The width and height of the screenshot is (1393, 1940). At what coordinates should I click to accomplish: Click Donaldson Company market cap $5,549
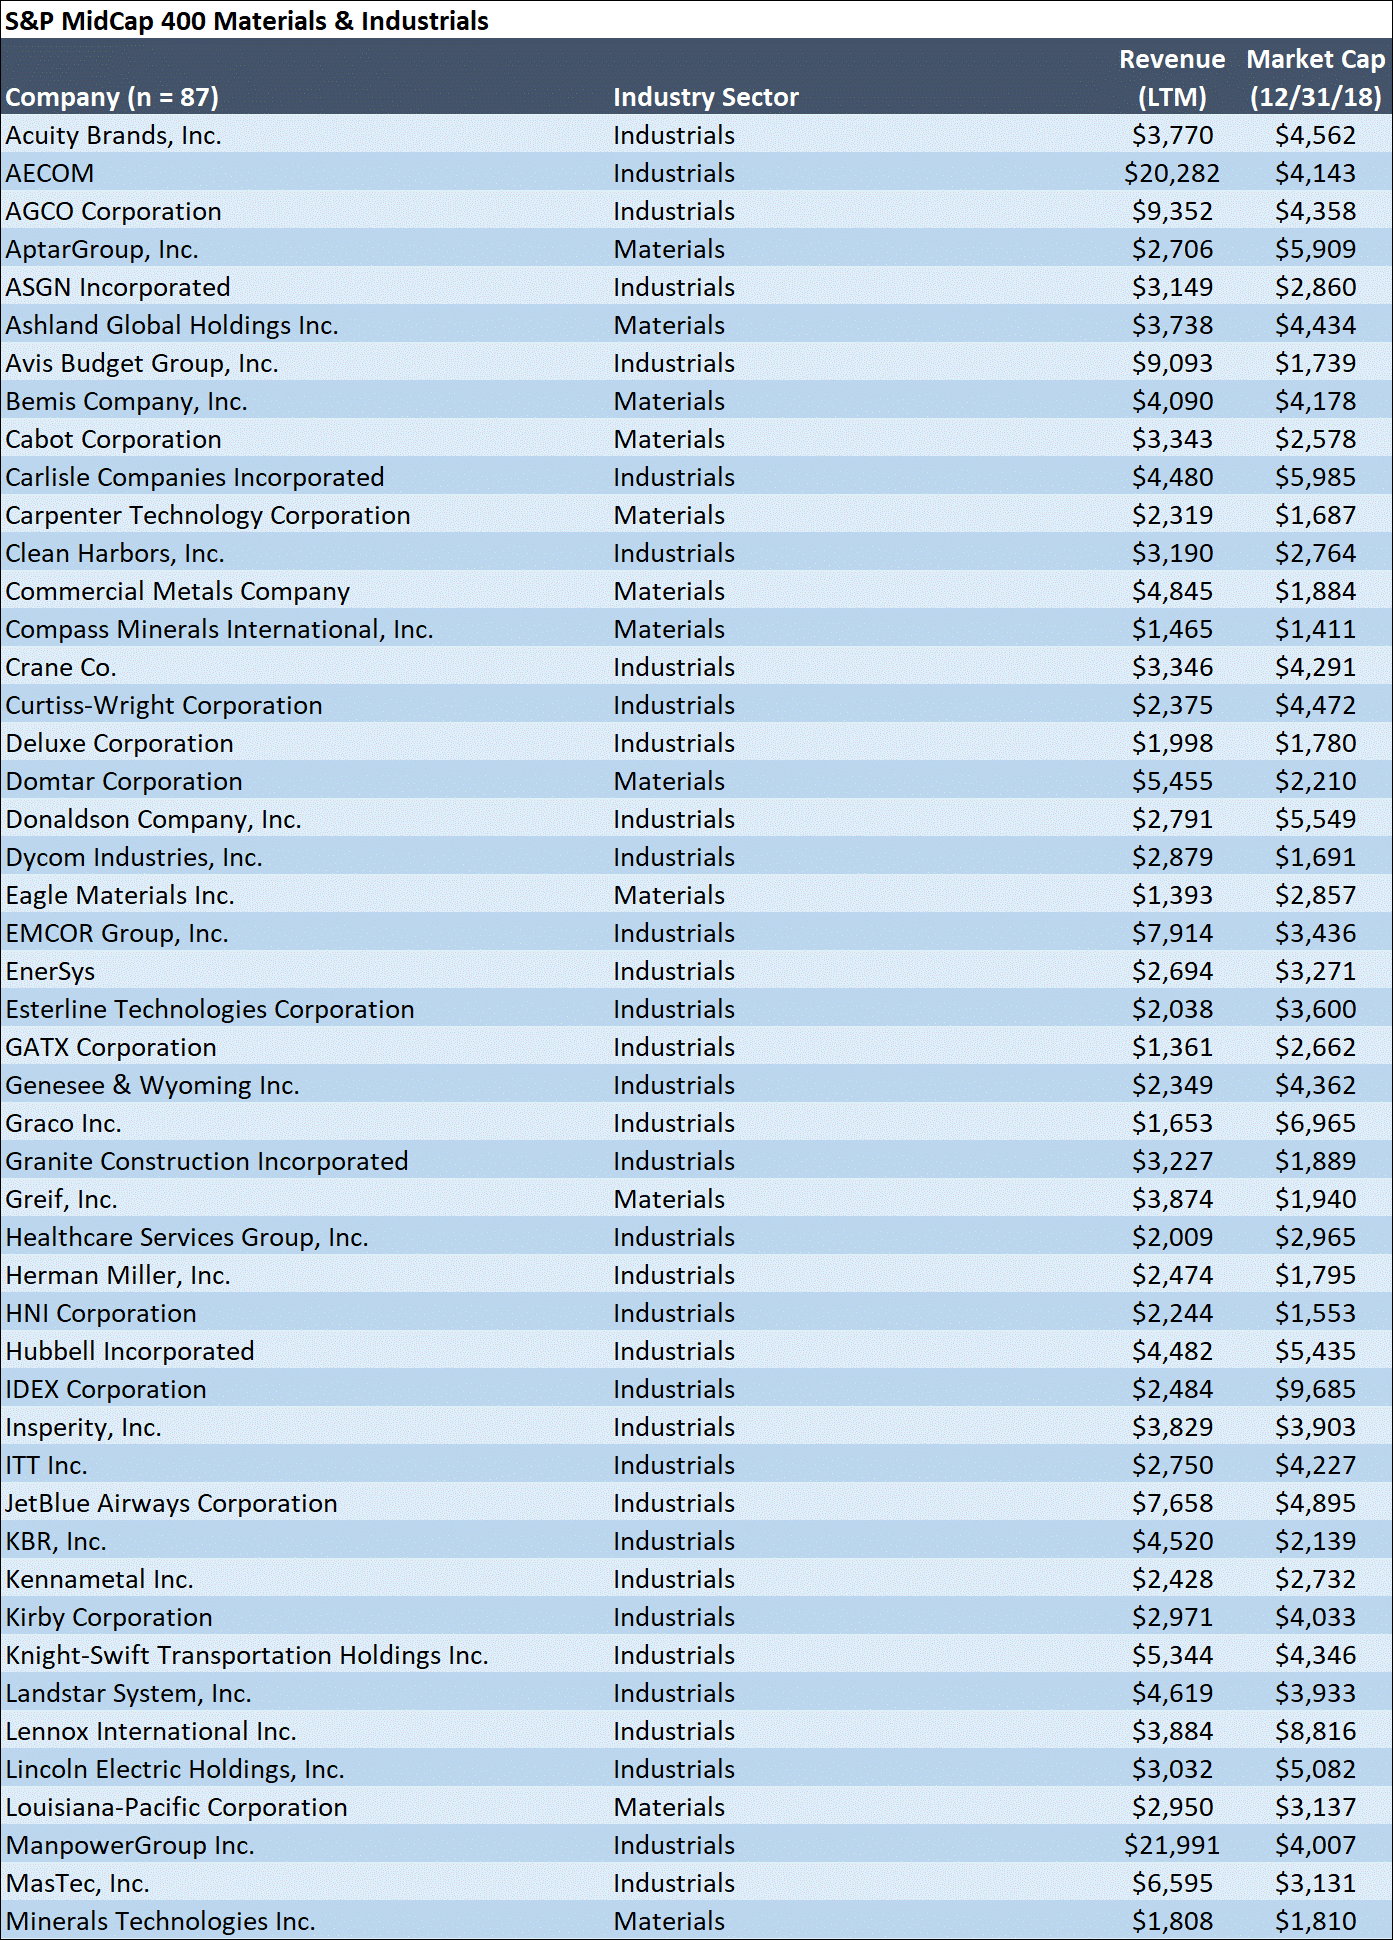point(1316,819)
